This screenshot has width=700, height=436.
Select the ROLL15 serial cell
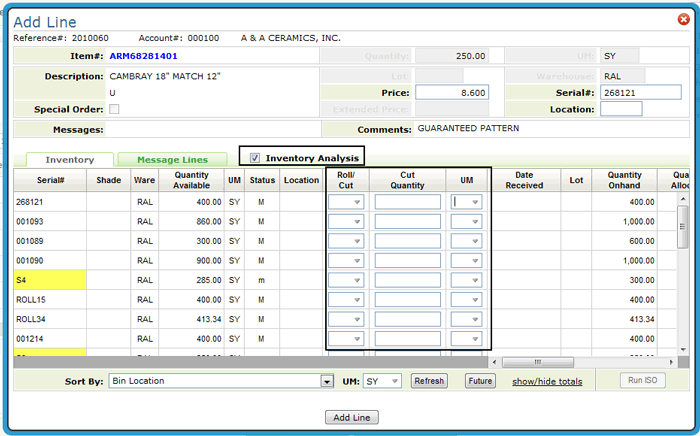50,299
